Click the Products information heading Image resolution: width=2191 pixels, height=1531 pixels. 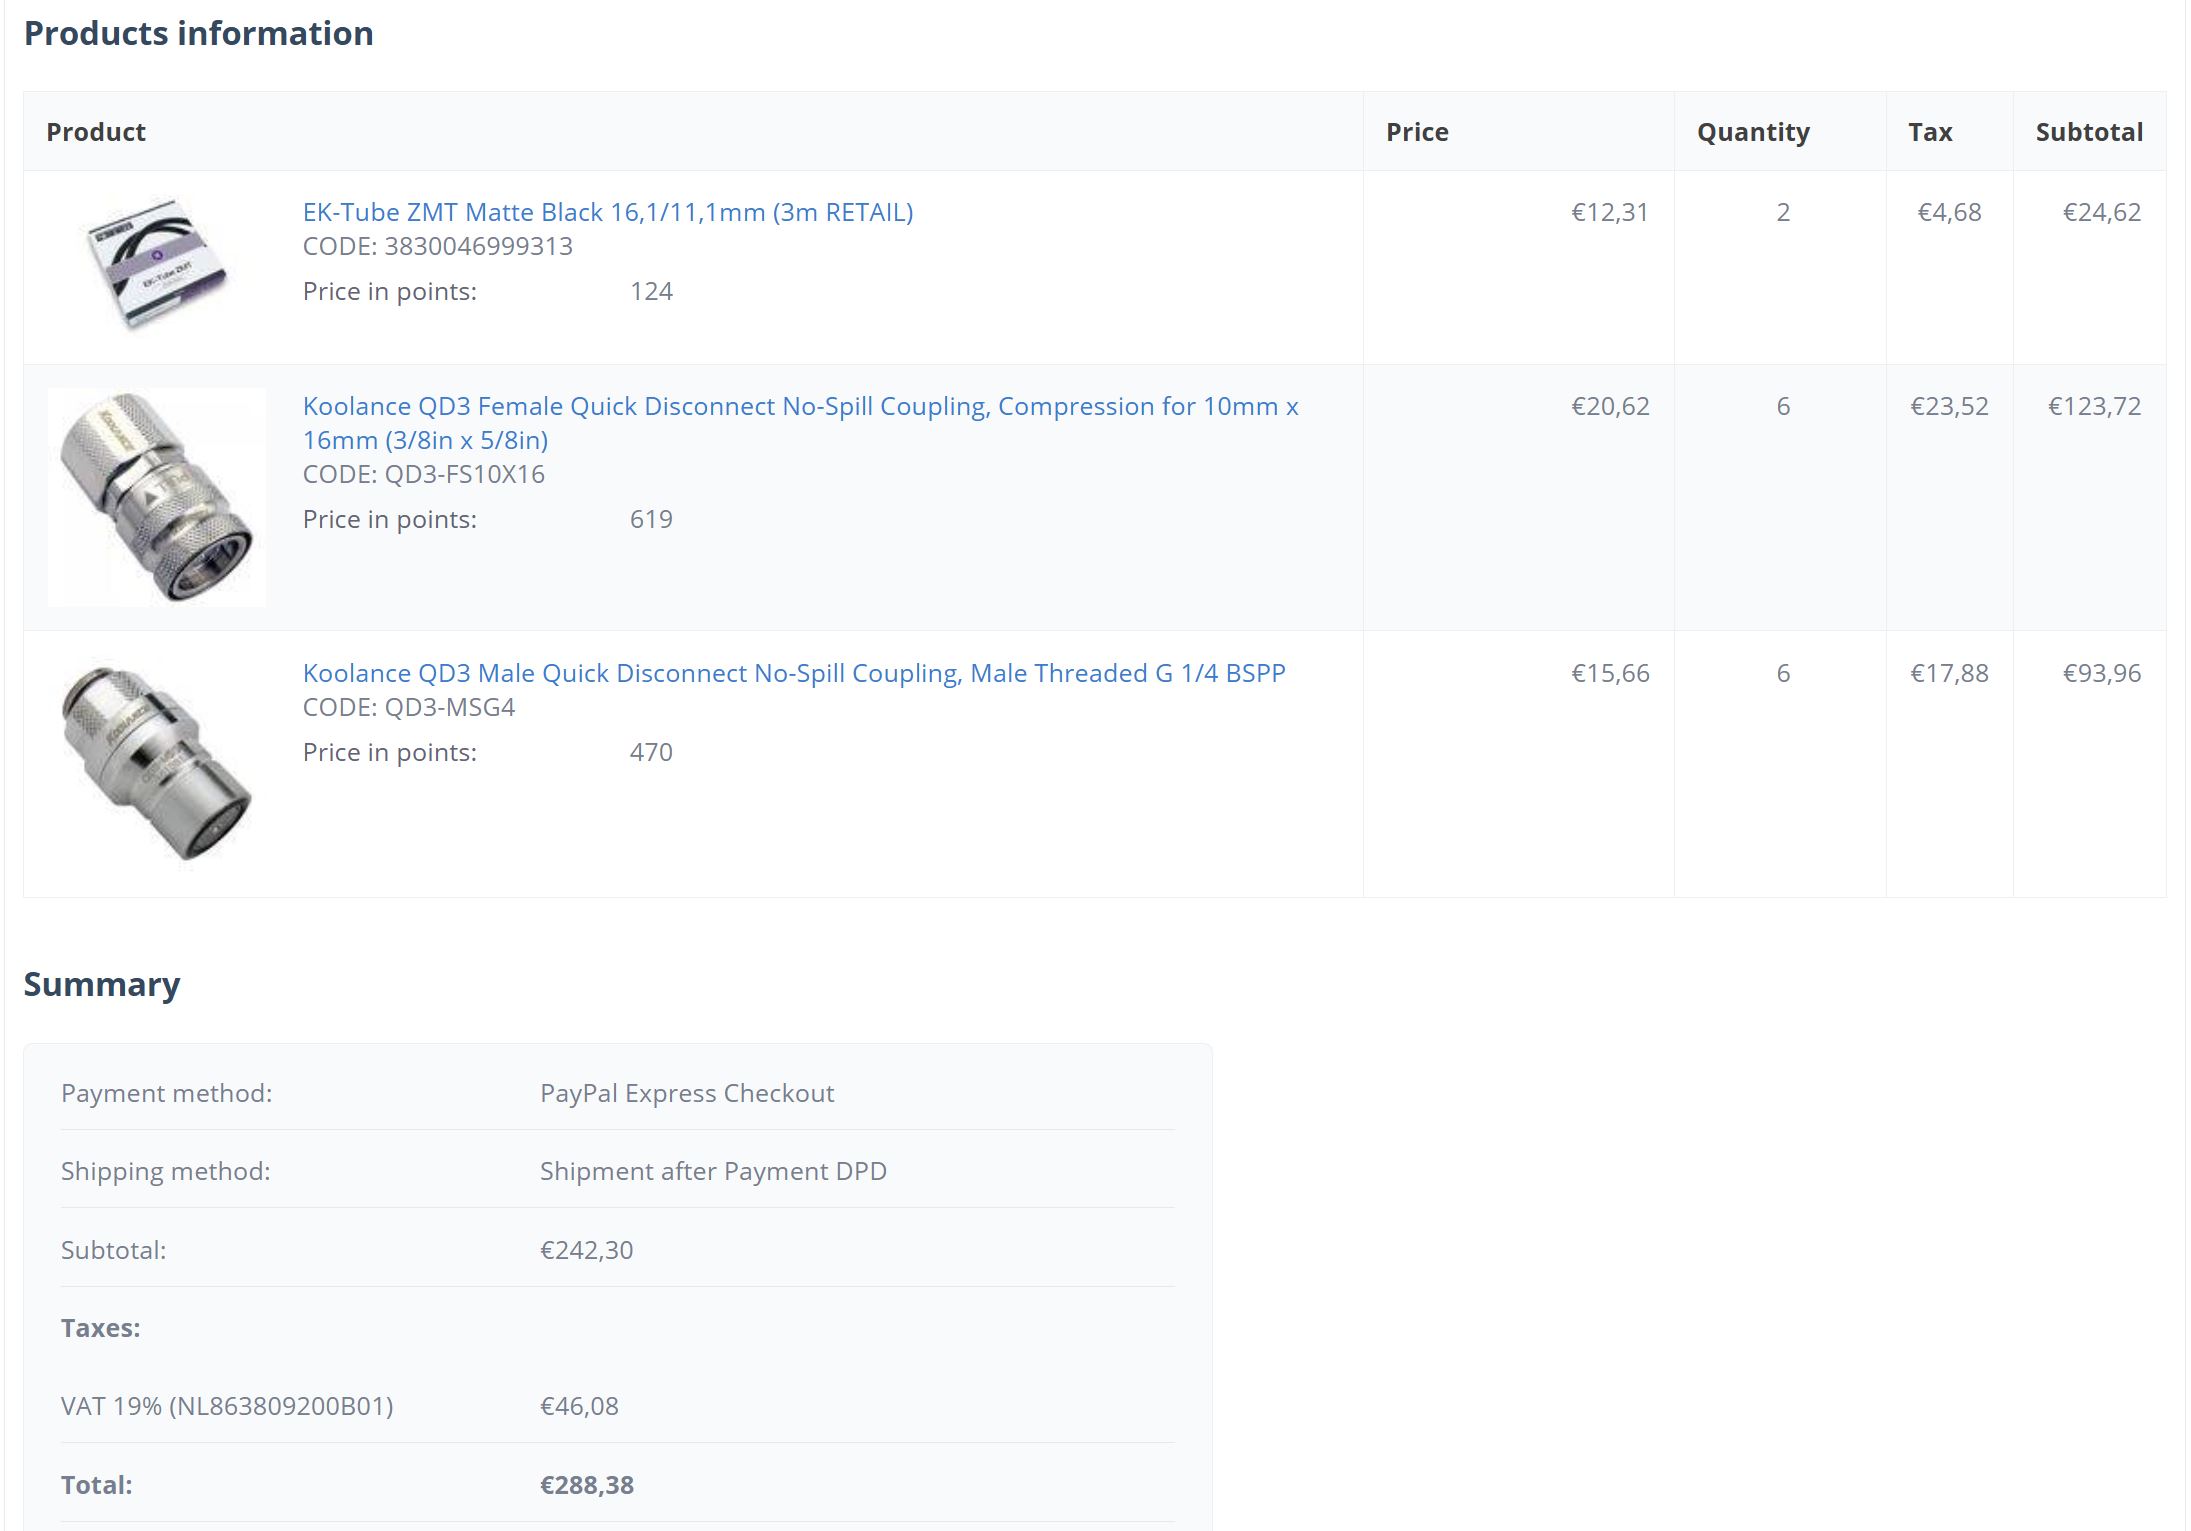[198, 33]
